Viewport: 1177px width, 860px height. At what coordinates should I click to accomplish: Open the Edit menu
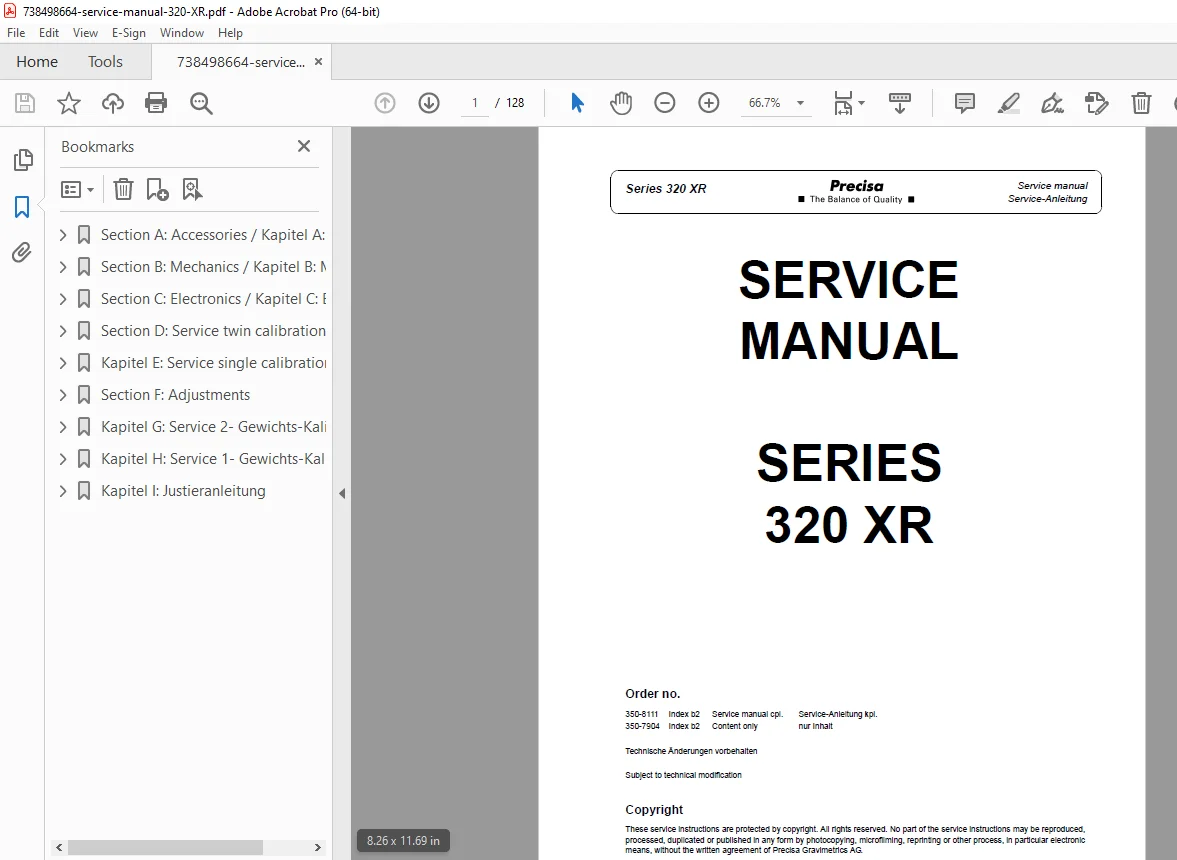[x=49, y=33]
